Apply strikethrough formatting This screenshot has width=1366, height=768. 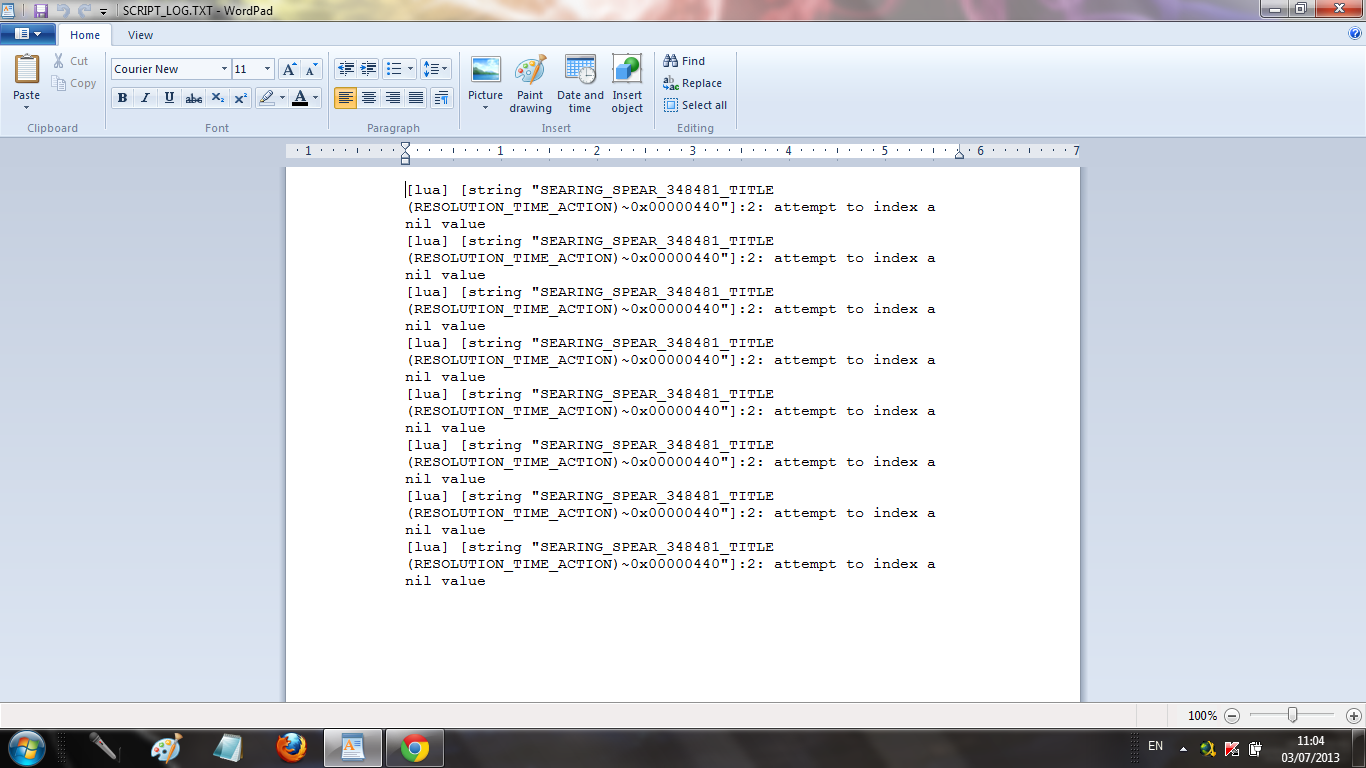(194, 98)
